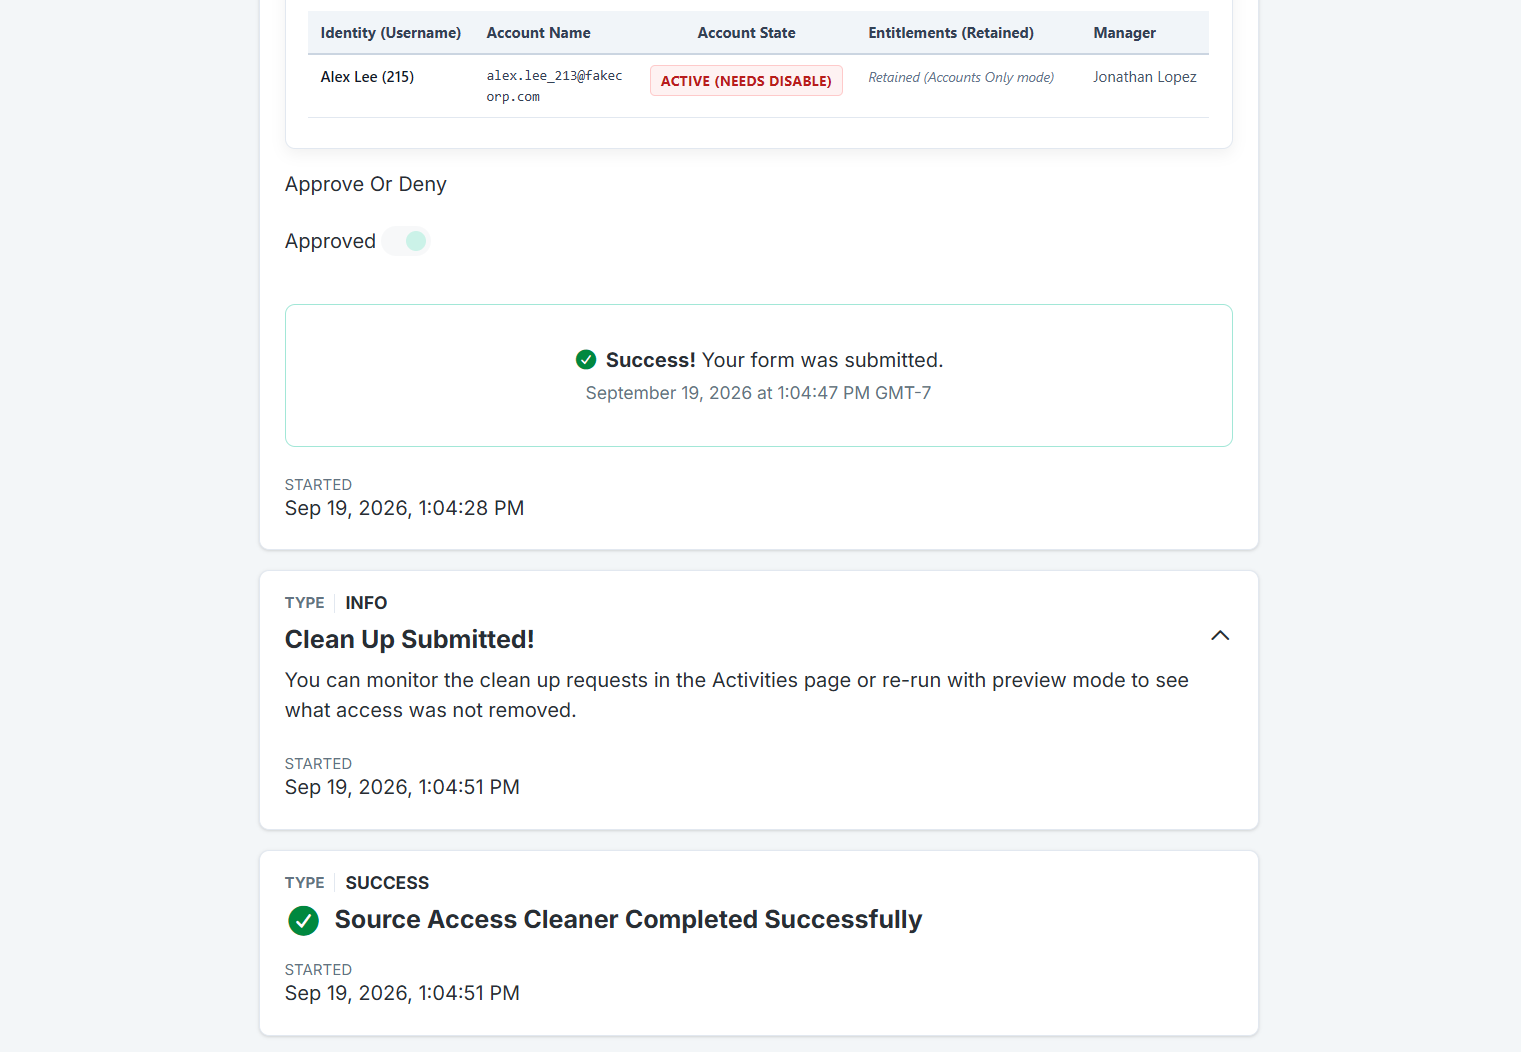Click the Approve Or Deny label
1521x1052 pixels.
click(366, 184)
